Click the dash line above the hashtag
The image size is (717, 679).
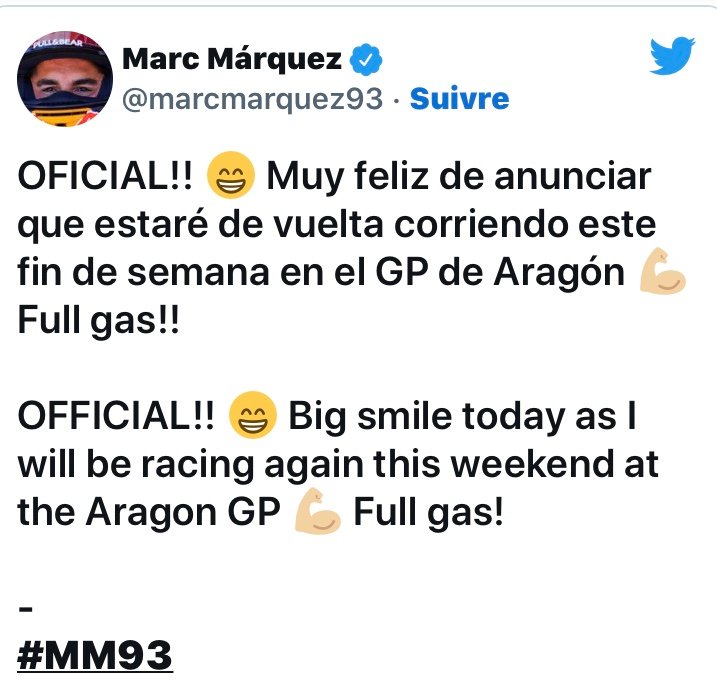point(25,609)
